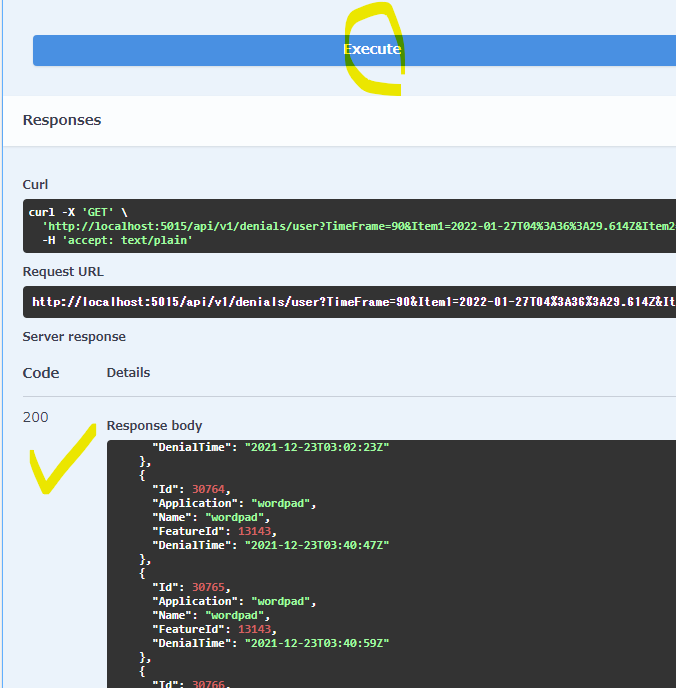
Task: Select the Responses section header
Action: click(x=62, y=120)
